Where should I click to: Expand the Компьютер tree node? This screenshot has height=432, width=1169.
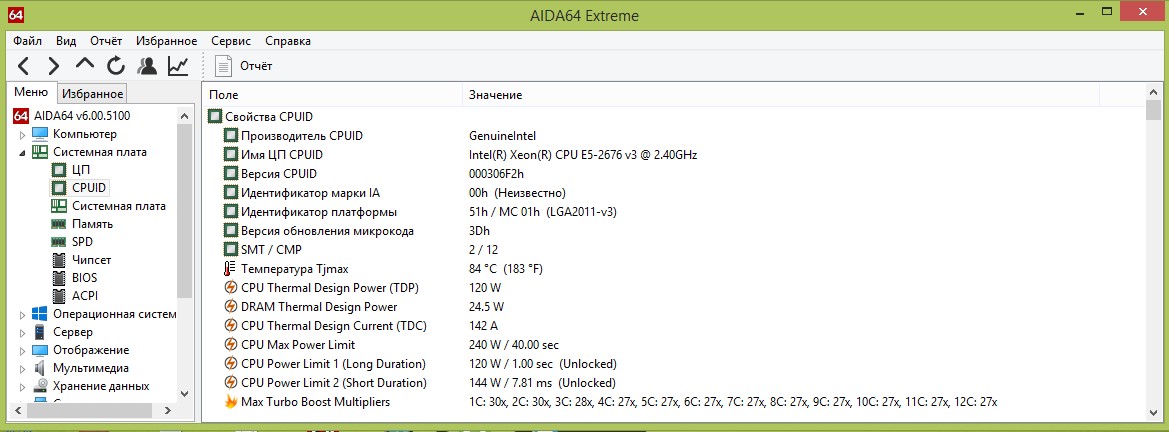22,134
